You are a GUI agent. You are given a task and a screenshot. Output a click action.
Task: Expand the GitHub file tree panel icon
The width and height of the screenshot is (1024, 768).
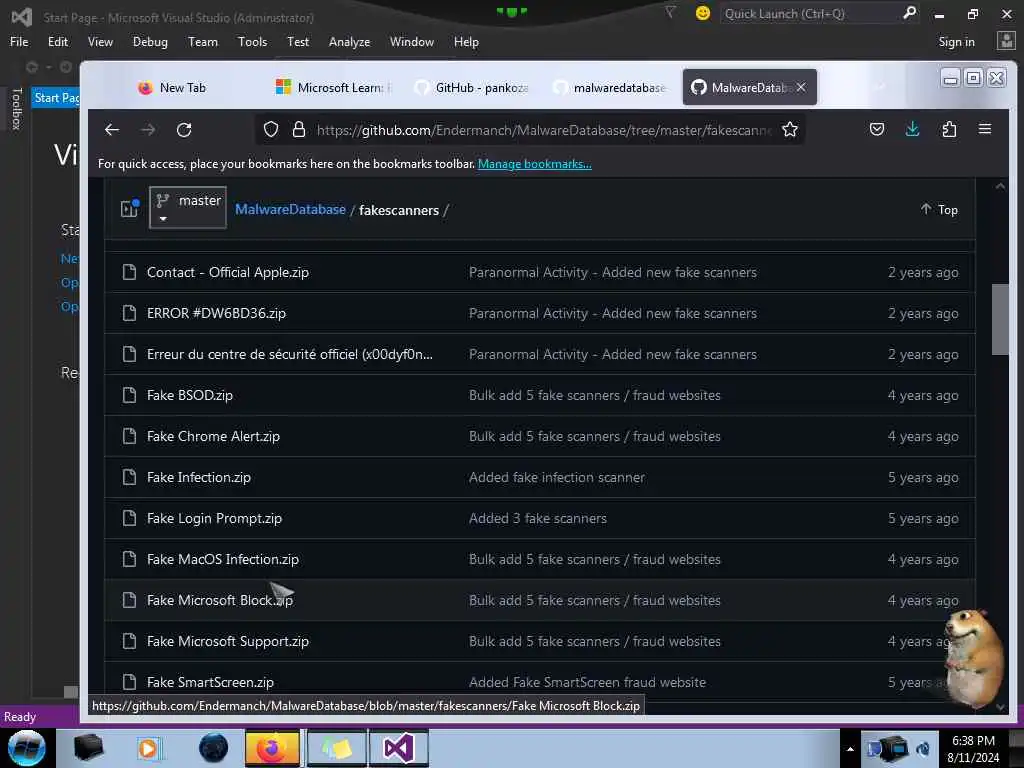(129, 208)
